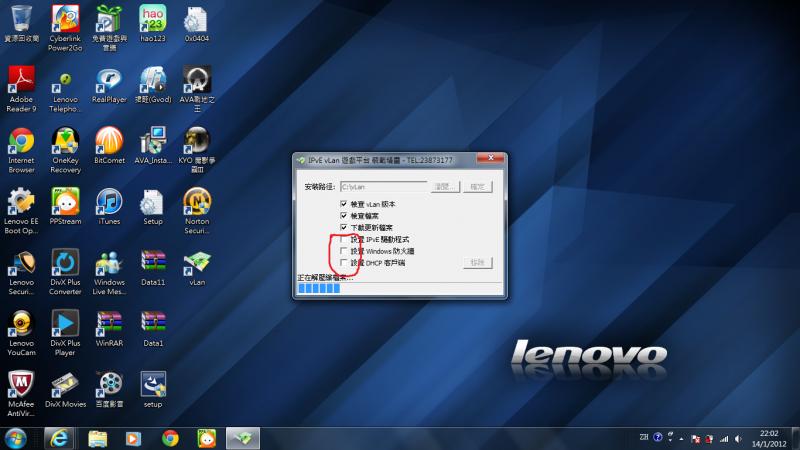Open Windows Media Player from taskbar

133,439
